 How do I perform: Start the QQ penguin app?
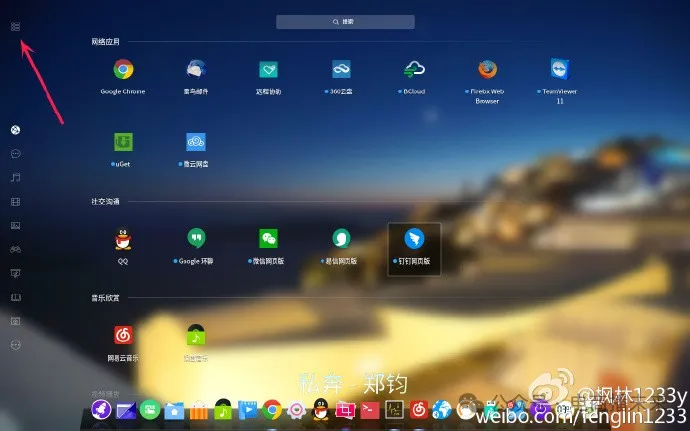coord(123,239)
